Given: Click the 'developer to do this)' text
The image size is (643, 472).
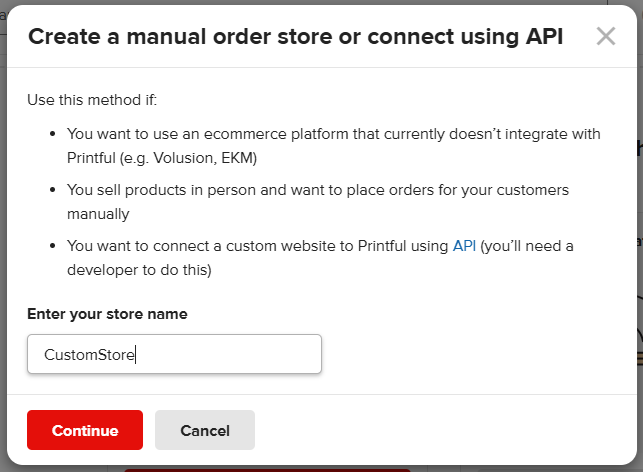Looking at the screenshot, I should click(139, 270).
